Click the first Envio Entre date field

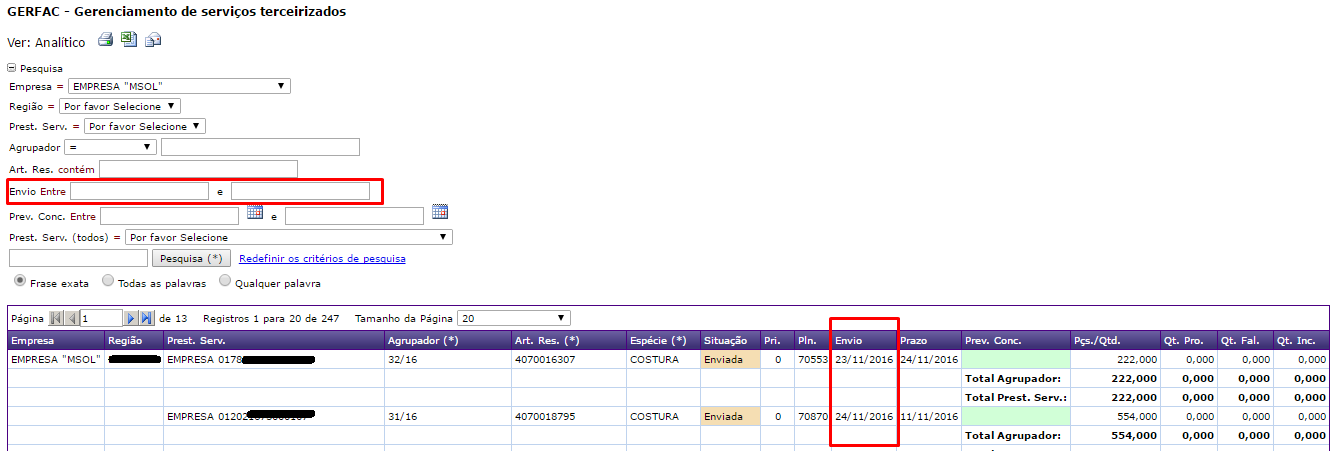pyautogui.click(x=139, y=190)
